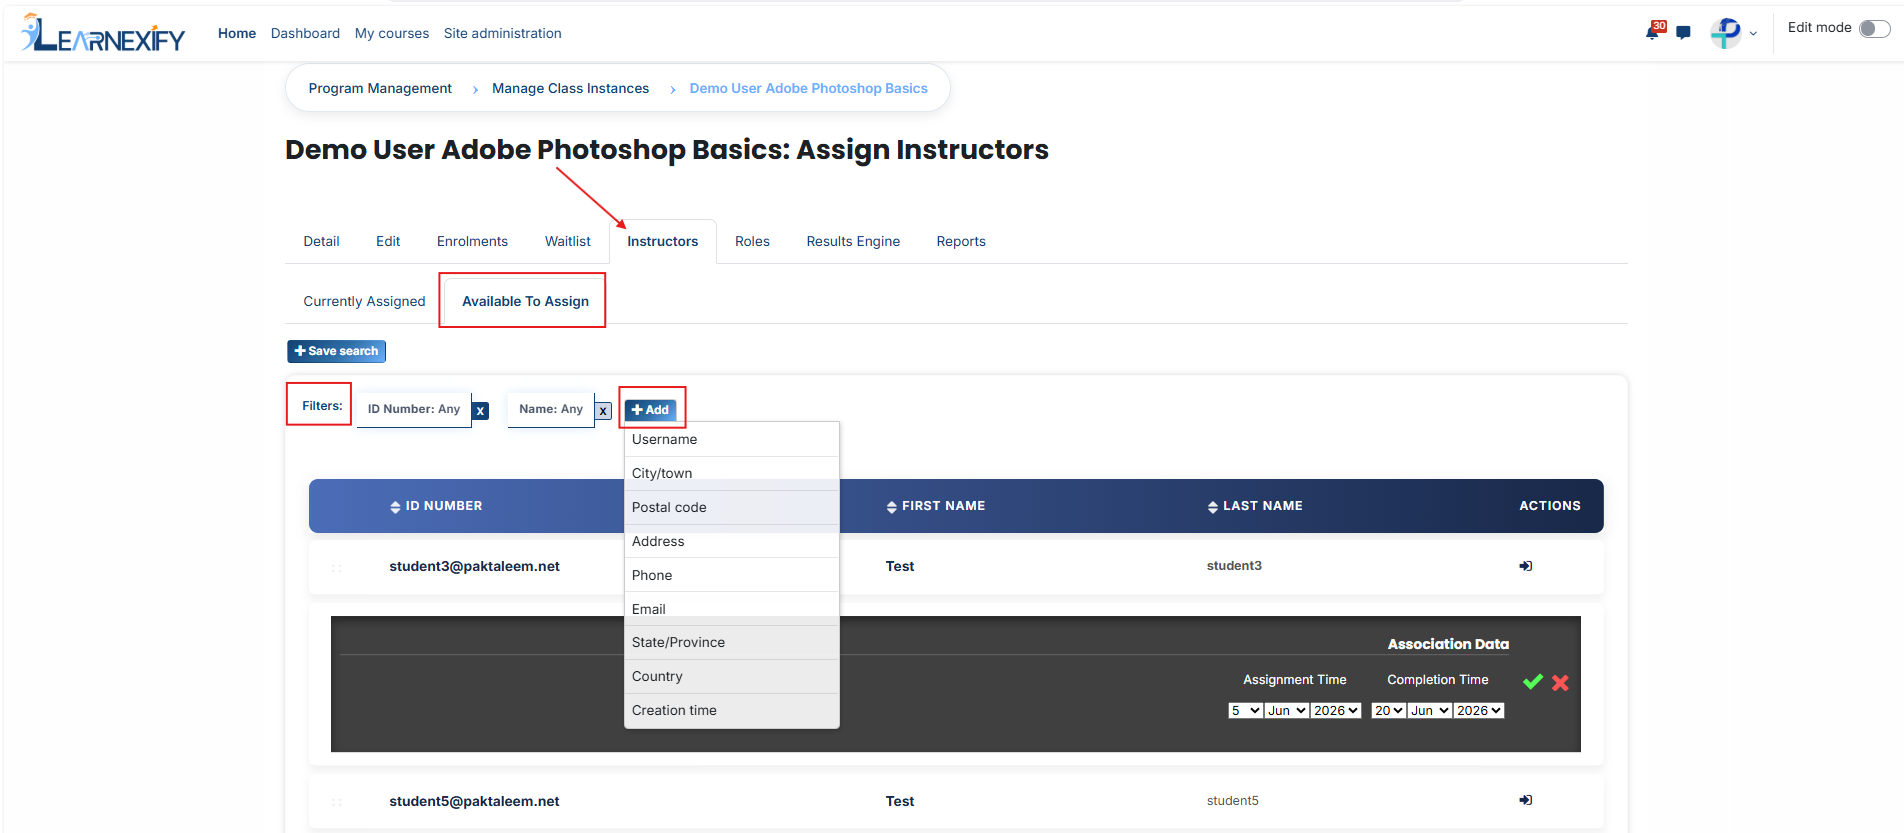
Task: Open the ID Number: Any filter
Action: pyautogui.click(x=414, y=409)
